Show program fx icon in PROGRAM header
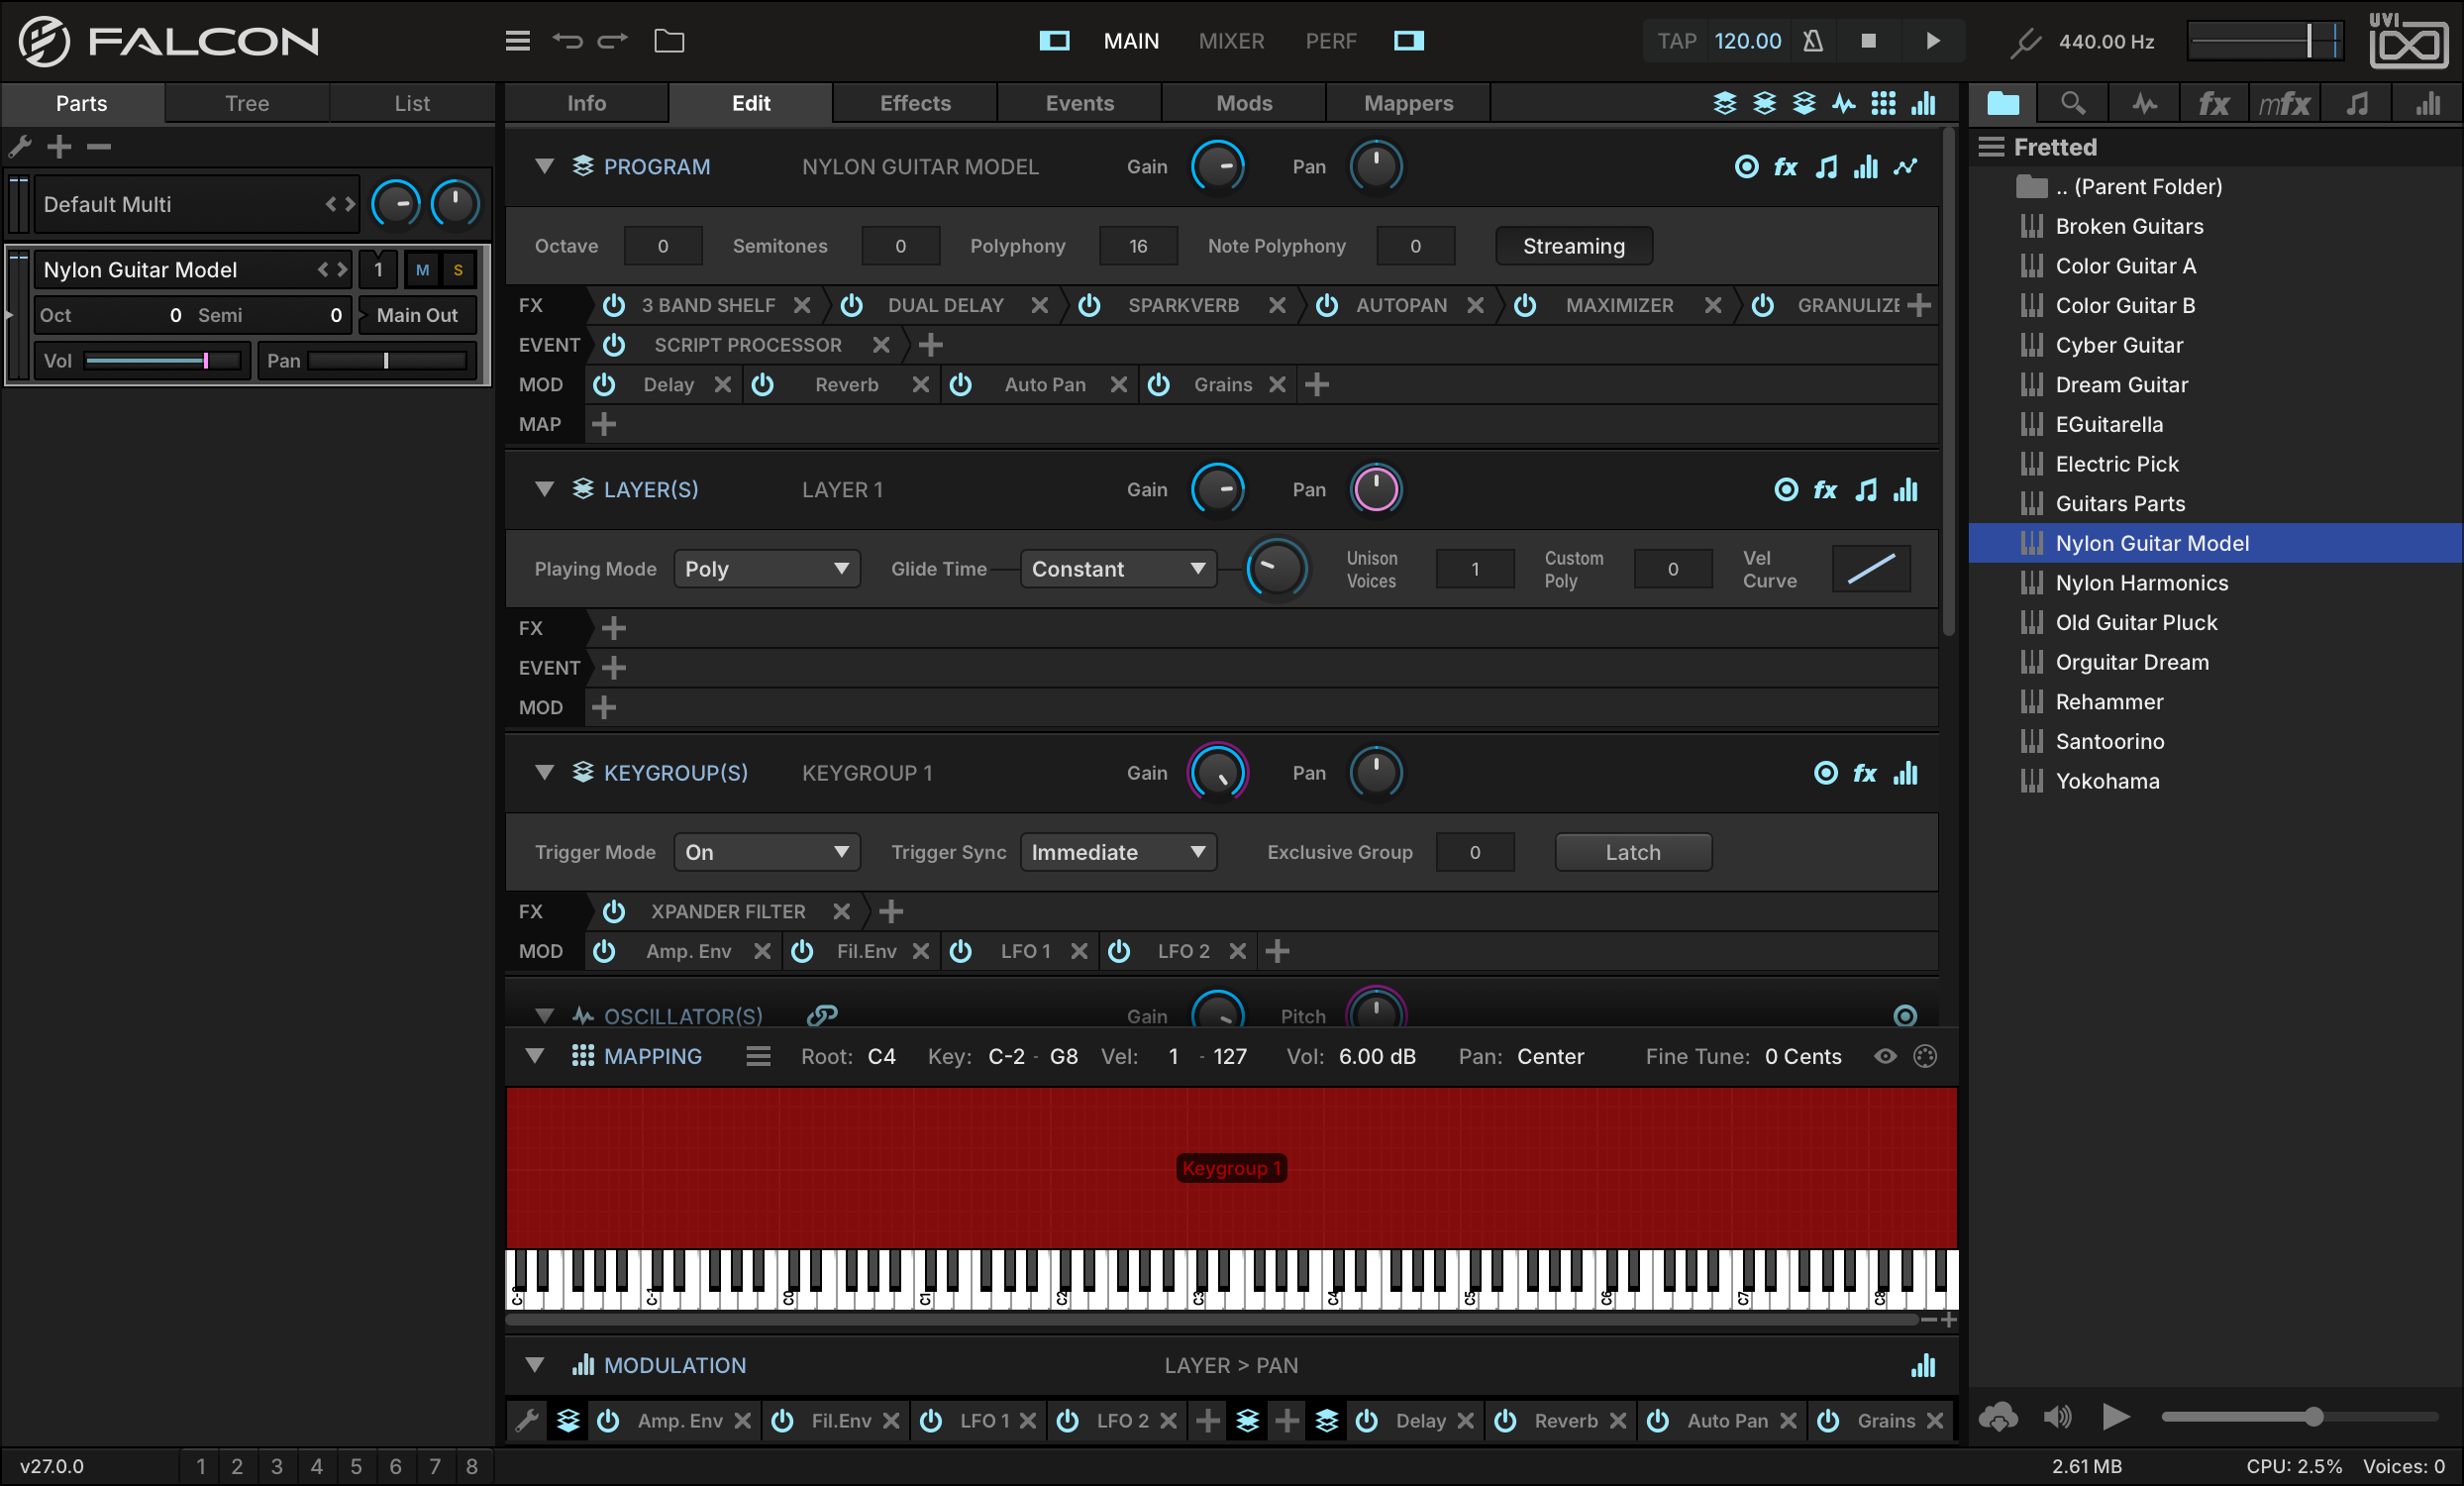 [1786, 166]
